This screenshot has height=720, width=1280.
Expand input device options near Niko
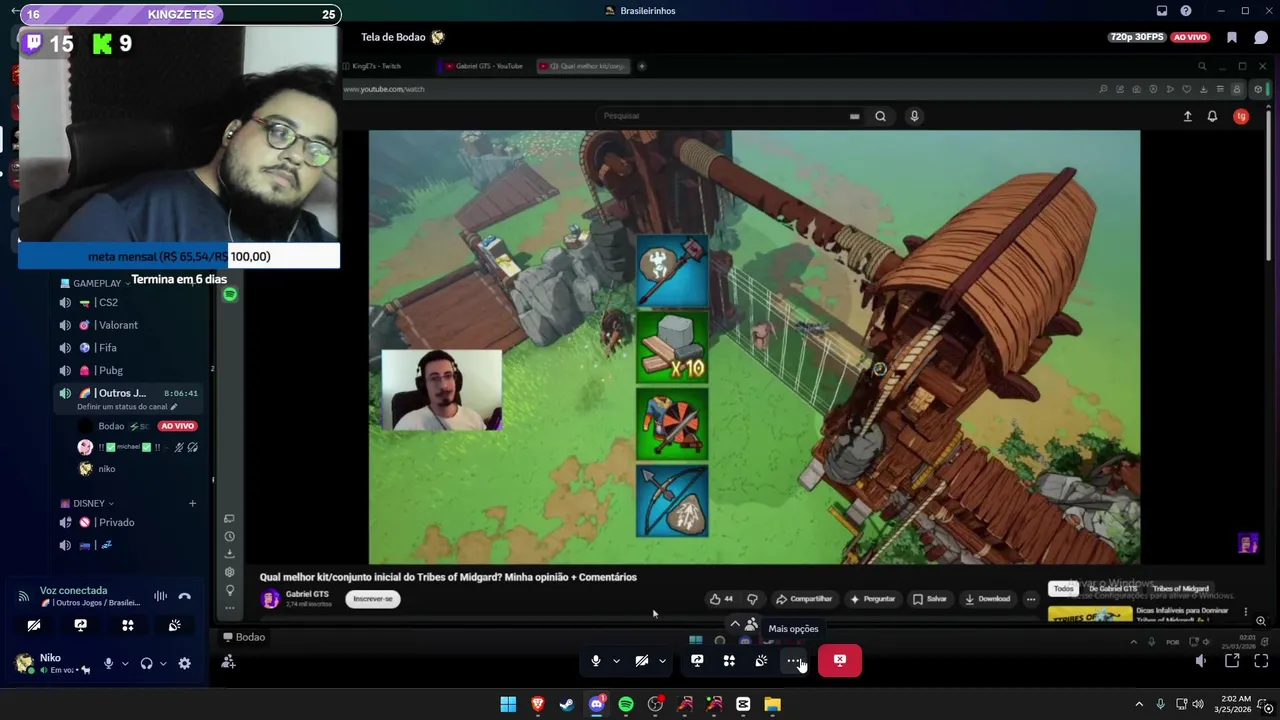(x=124, y=663)
